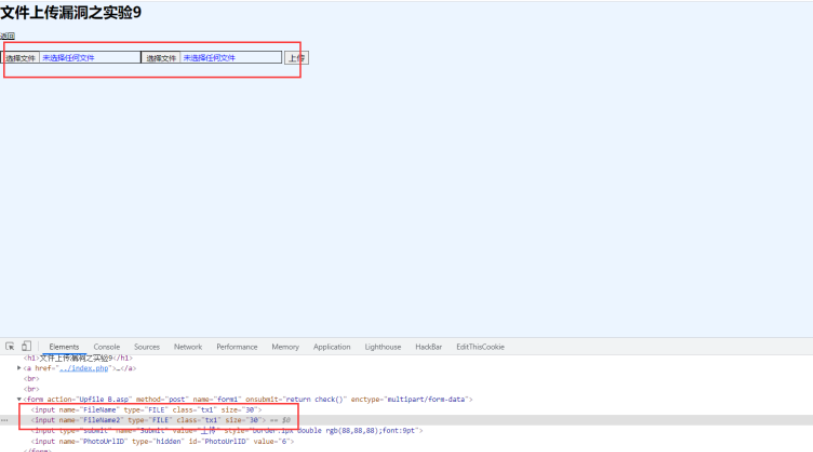Click the first 选择文件 file button
Image resolution: width=813 pixels, height=452 pixels.
point(21,58)
